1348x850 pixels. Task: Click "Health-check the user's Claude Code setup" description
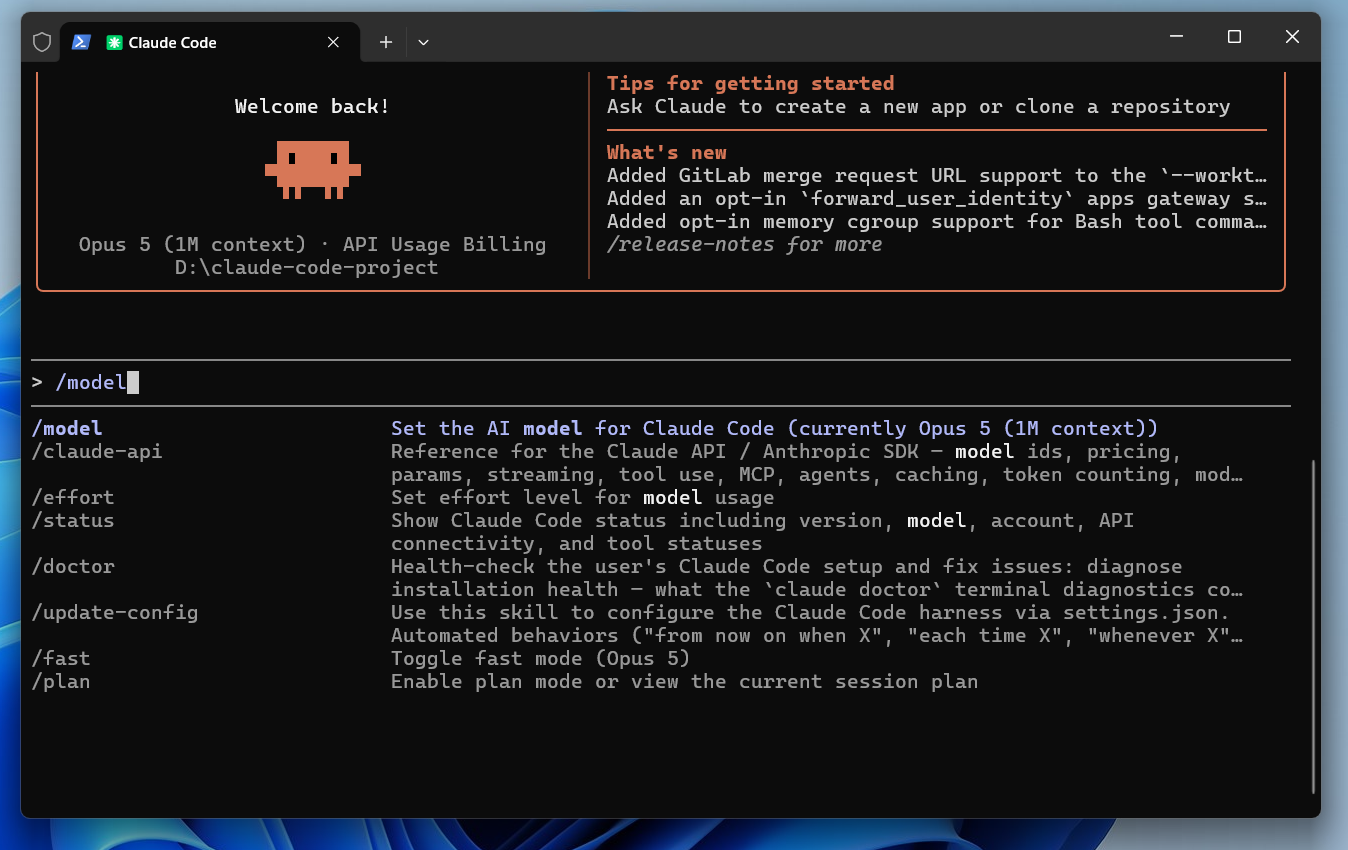817,578
